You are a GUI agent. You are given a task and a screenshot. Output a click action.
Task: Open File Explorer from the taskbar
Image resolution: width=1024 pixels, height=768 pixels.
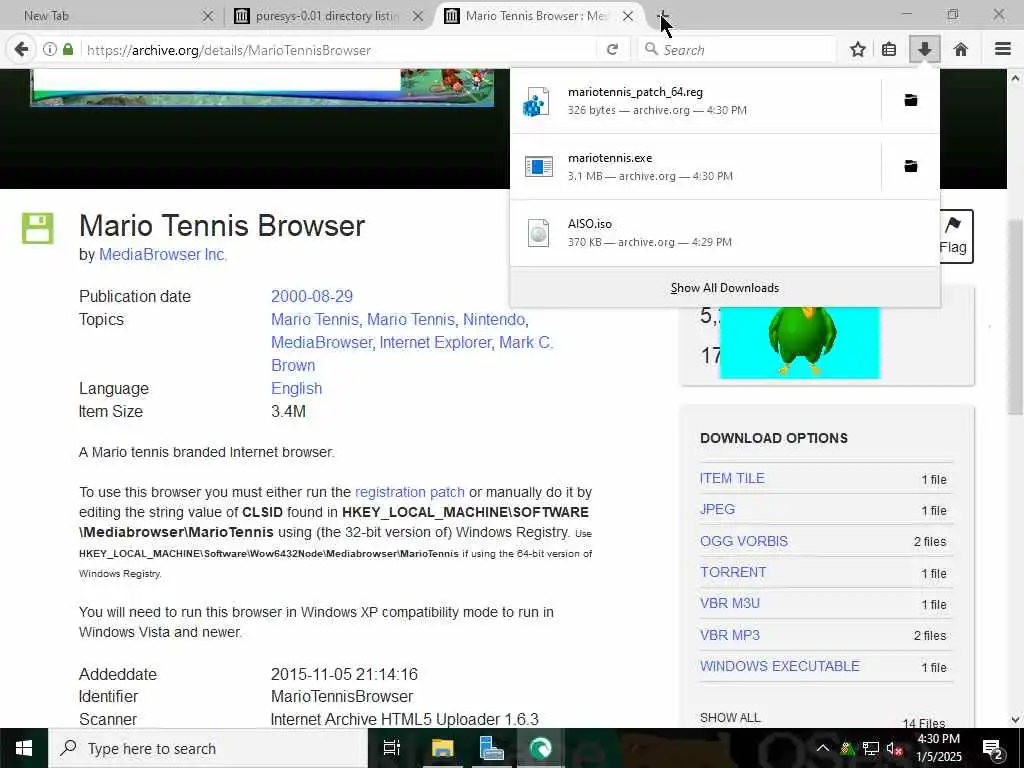[442, 748]
